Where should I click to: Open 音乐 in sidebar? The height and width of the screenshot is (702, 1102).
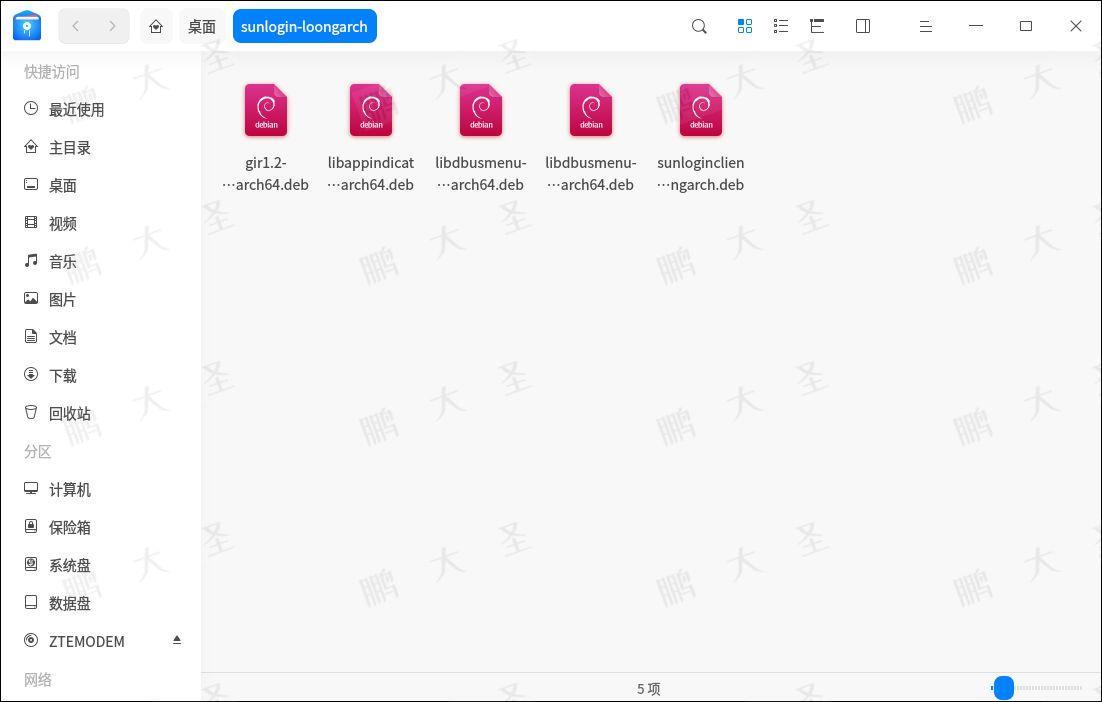tap(101, 261)
